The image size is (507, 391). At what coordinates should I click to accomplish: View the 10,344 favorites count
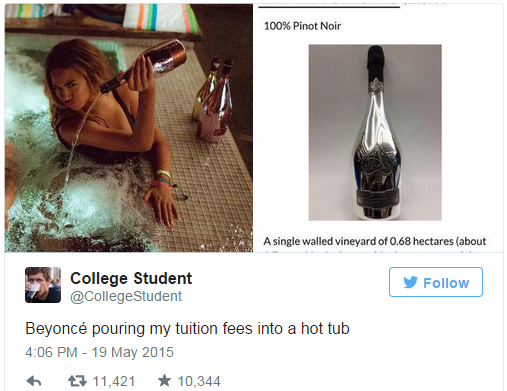click(x=199, y=381)
